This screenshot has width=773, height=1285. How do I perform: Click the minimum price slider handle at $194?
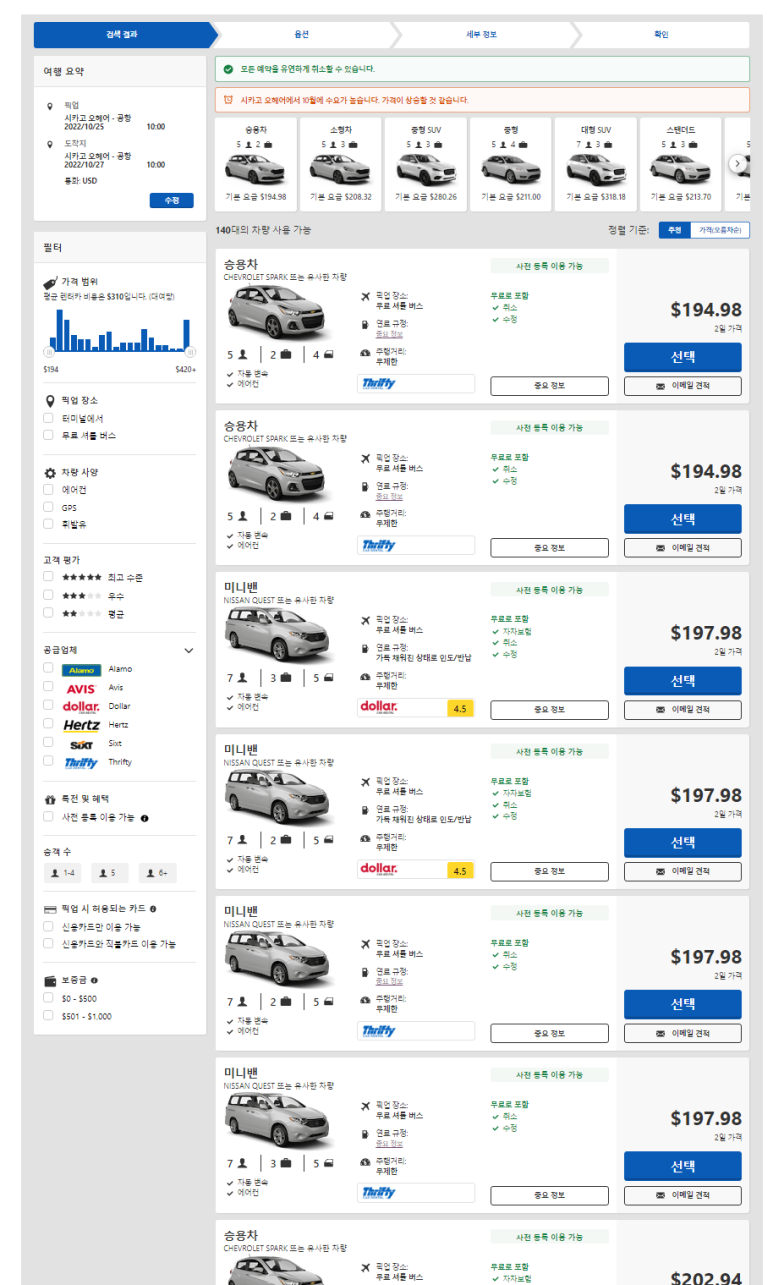pyautogui.click(x=49, y=352)
